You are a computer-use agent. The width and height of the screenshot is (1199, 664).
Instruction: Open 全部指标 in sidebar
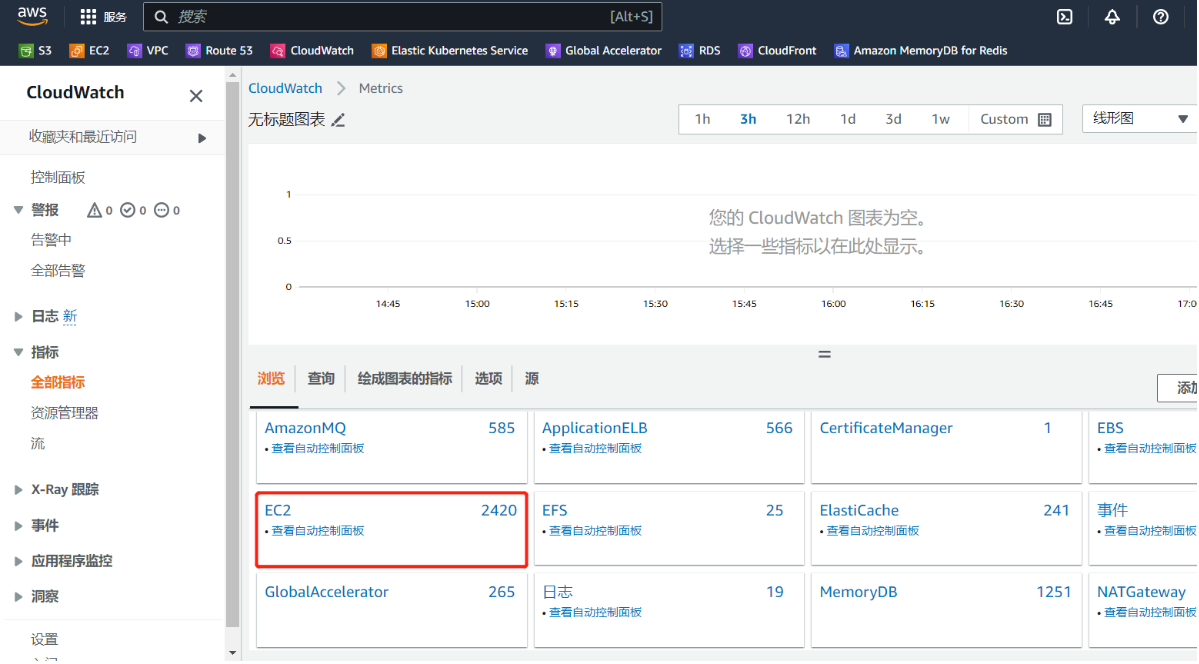click(57, 382)
